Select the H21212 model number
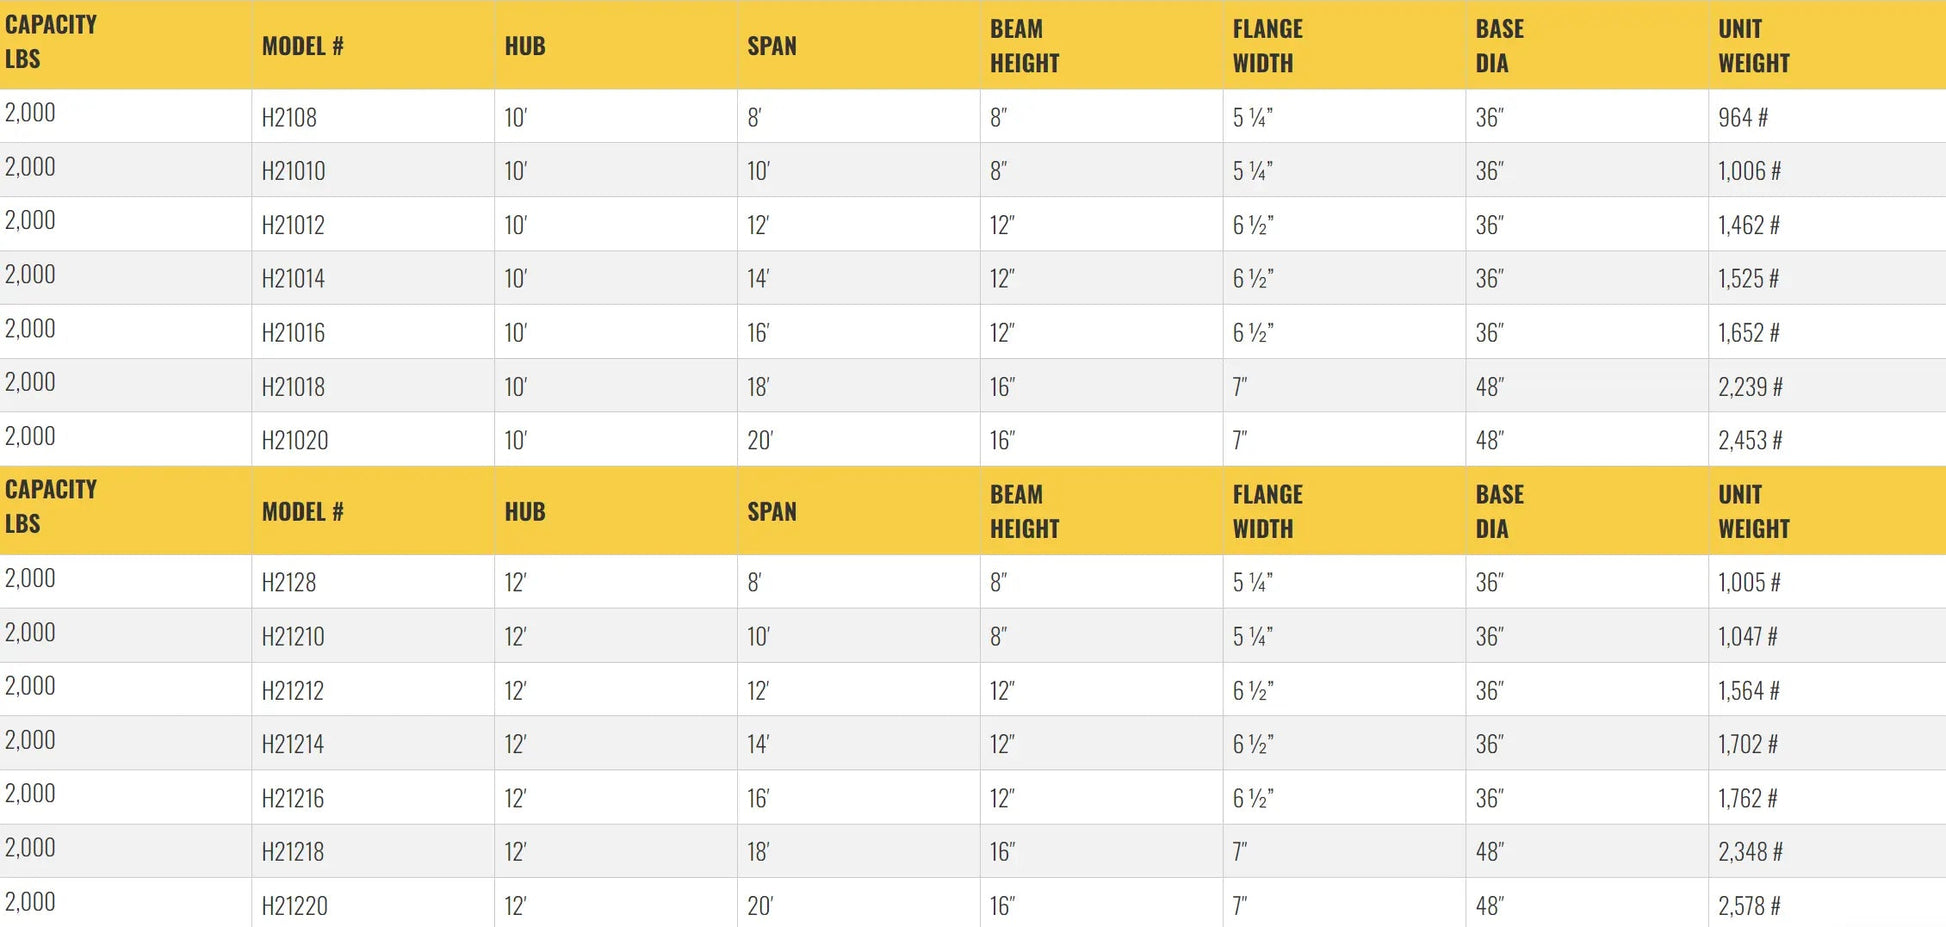Image resolution: width=1946 pixels, height=927 pixels. click(293, 690)
